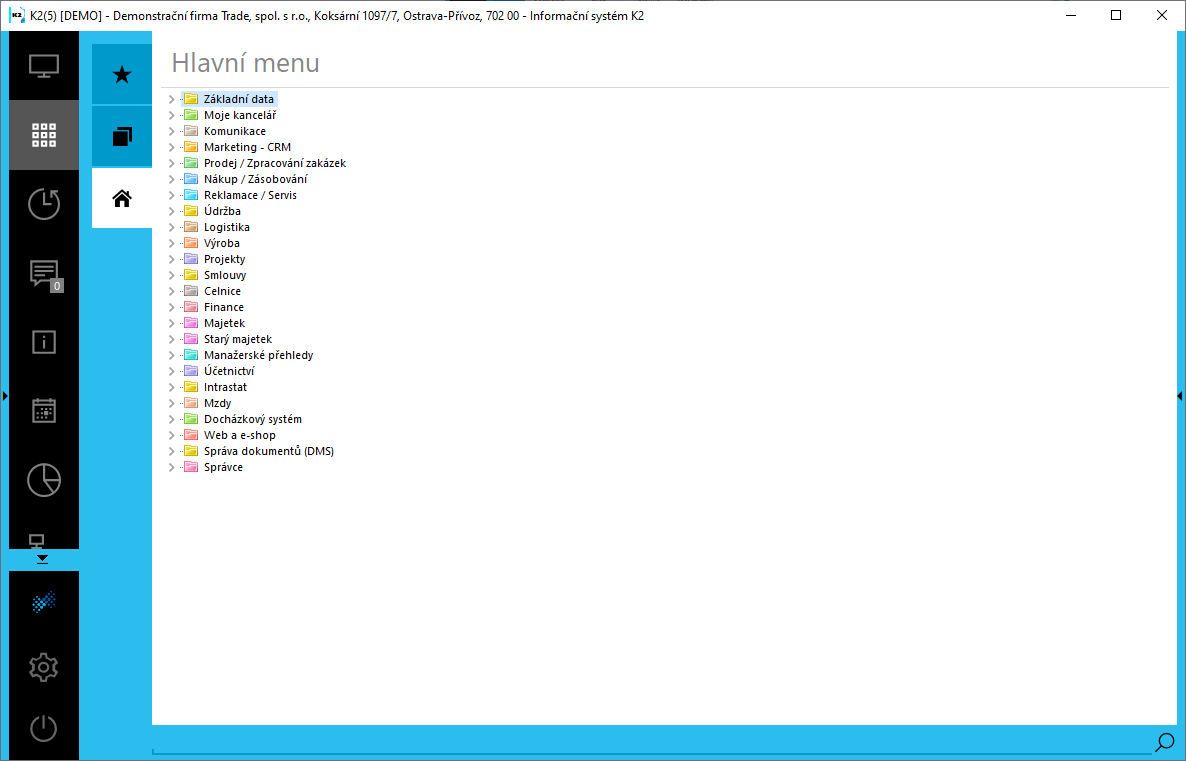1186x761 pixels.
Task: Click the Majetek folder icon
Action: tap(191, 323)
